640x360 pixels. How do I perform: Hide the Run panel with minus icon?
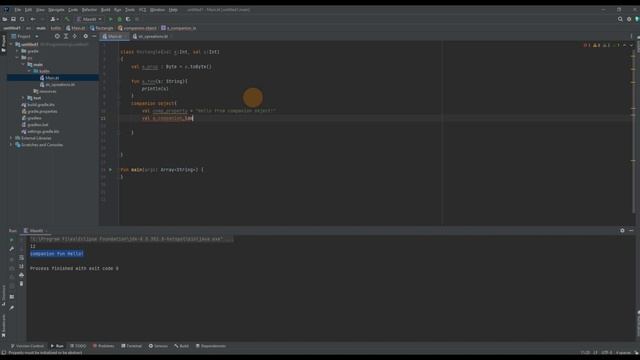click(631, 231)
